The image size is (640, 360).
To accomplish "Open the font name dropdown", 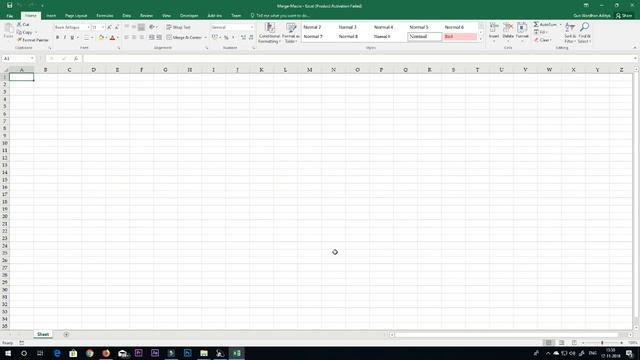I will click(88, 27).
